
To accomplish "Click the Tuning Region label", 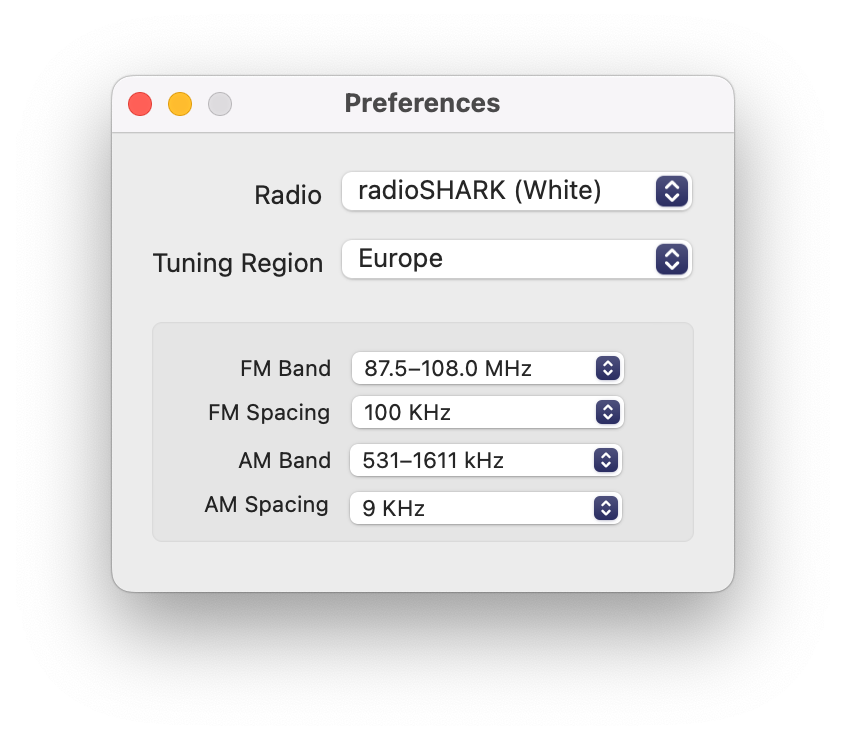I will pos(238,263).
